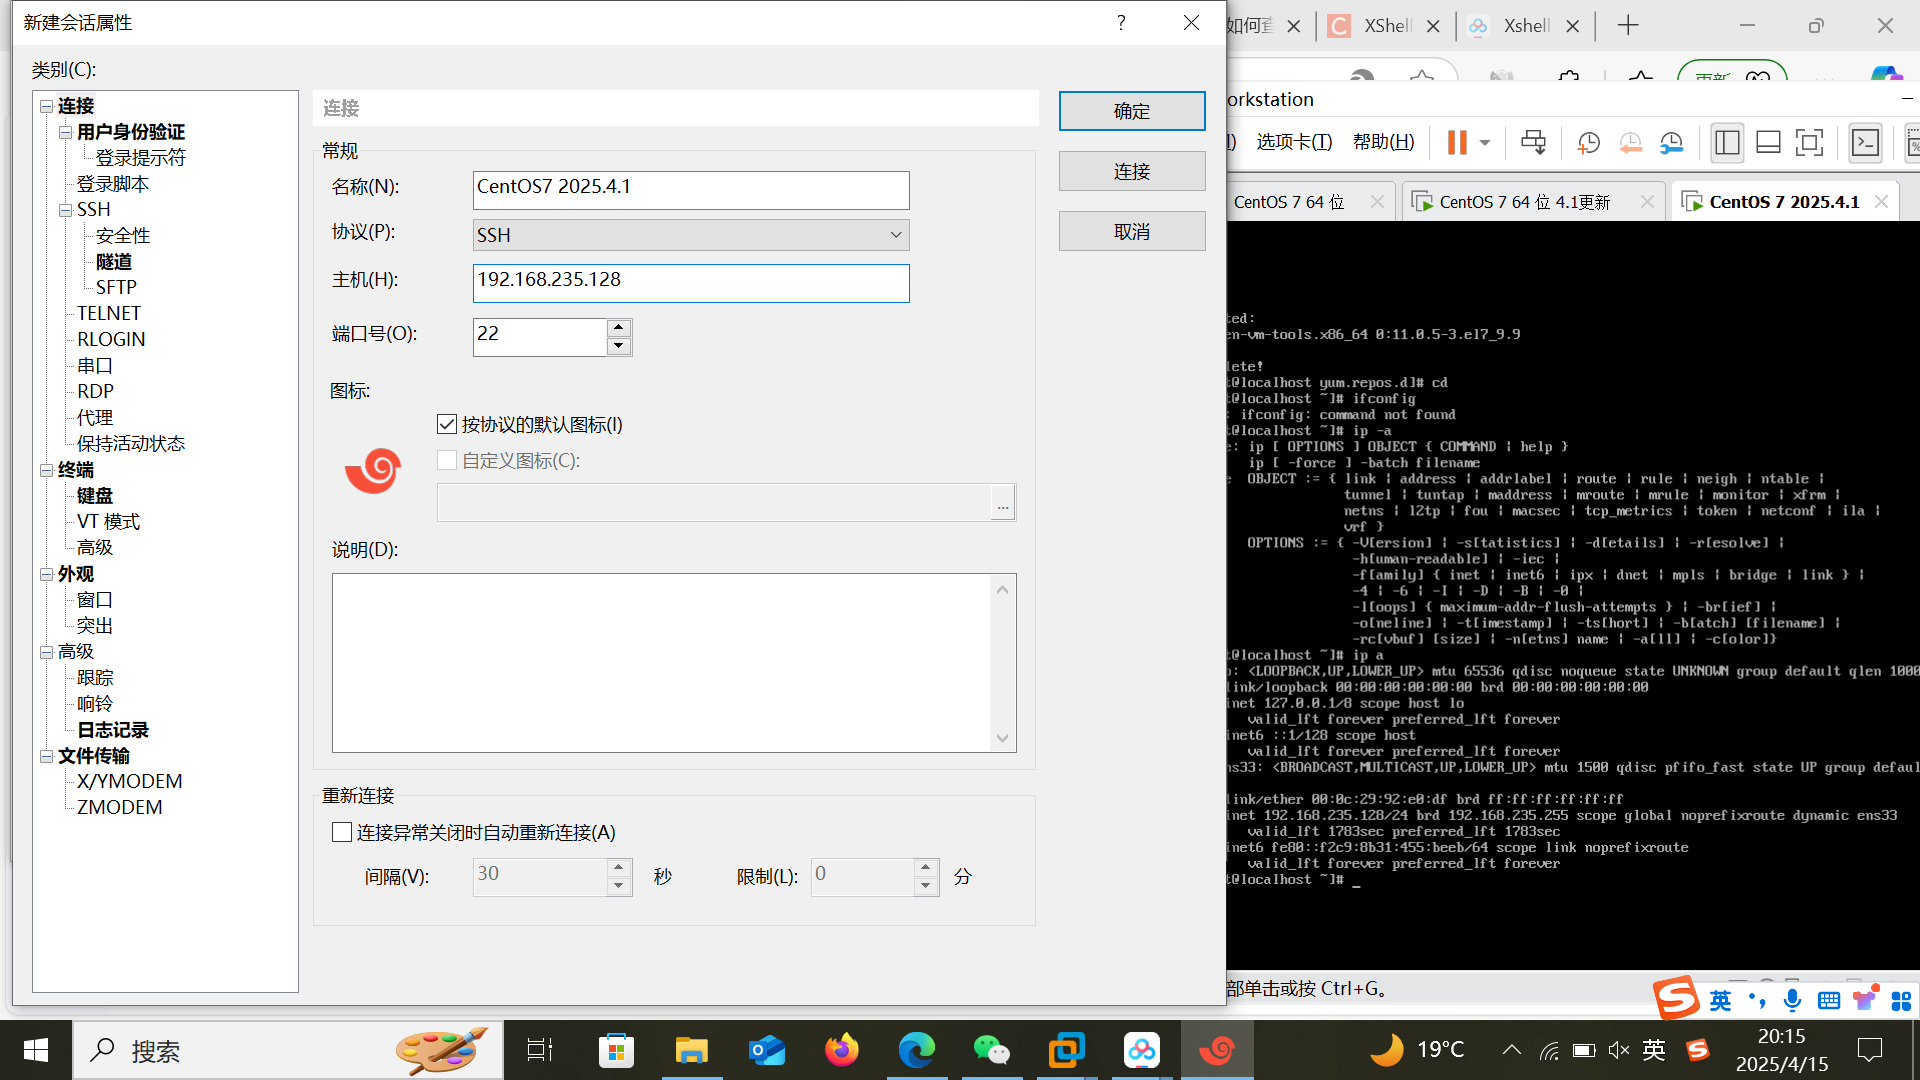Enable auto reconnect on abnormal close
1920x1080 pixels.
342,832
